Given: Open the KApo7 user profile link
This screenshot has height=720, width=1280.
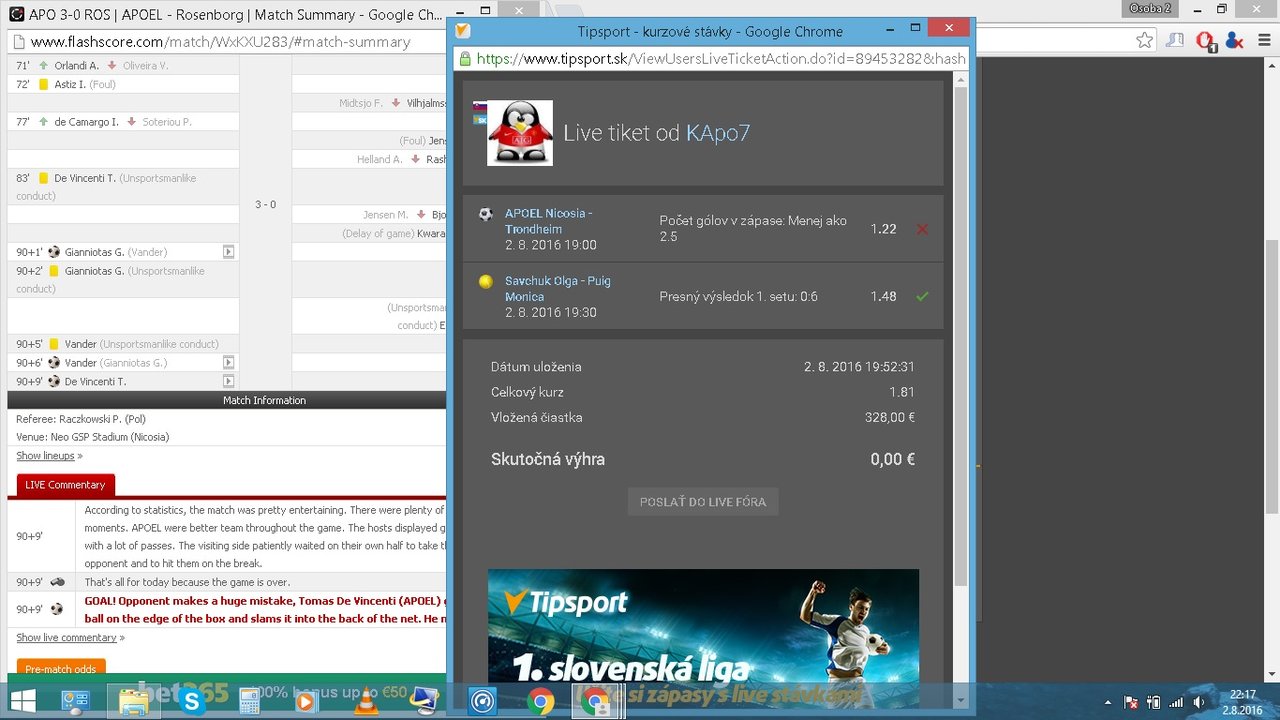Looking at the screenshot, I should tap(718, 133).
